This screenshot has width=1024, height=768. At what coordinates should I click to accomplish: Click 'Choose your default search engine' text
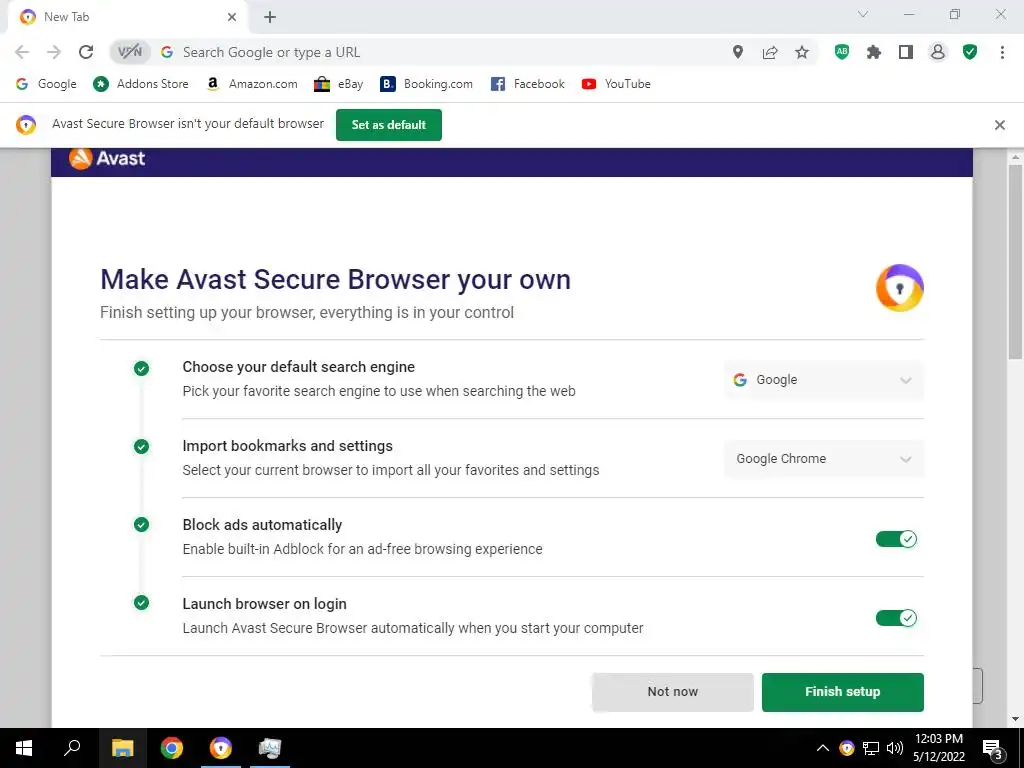(x=298, y=367)
